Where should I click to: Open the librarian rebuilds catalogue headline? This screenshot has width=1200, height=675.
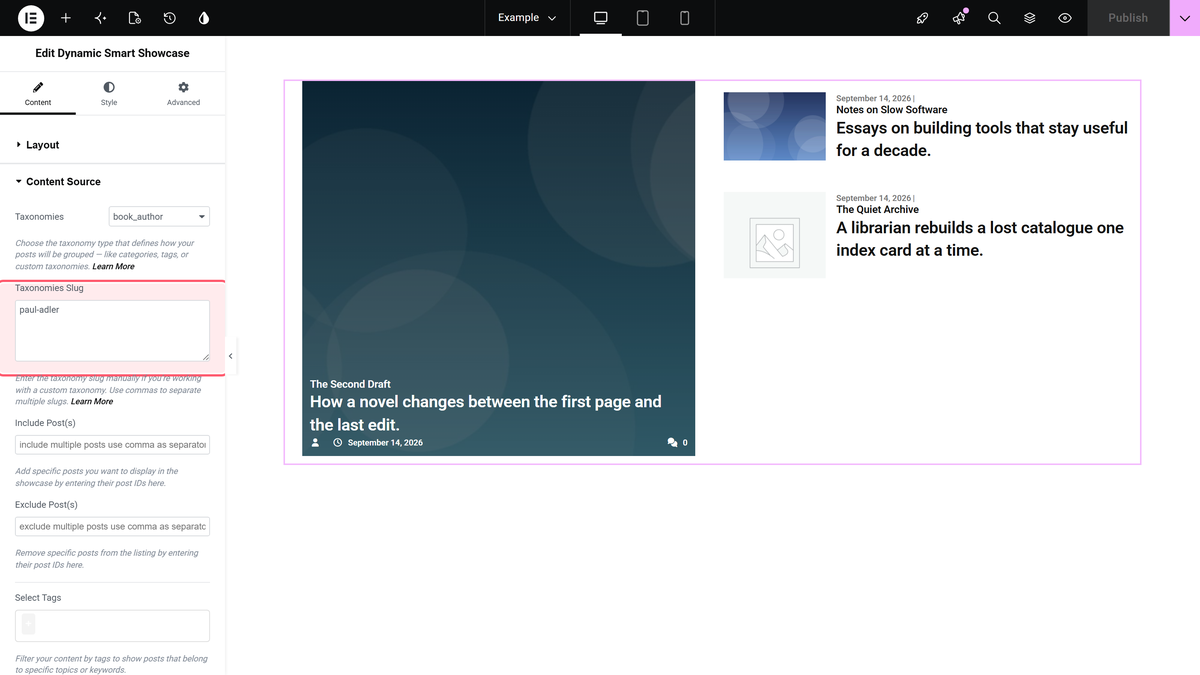pos(980,239)
